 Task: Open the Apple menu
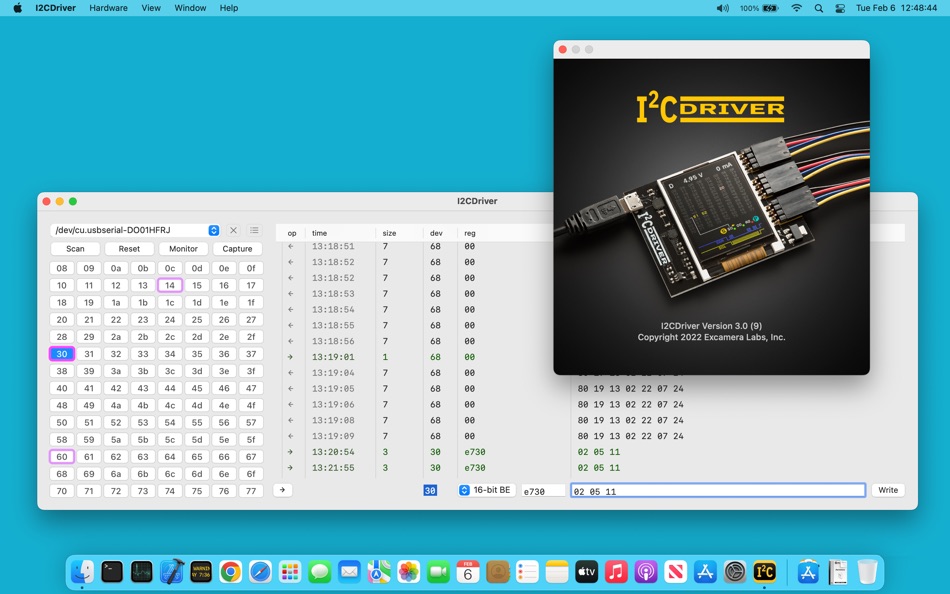[x=18, y=8]
